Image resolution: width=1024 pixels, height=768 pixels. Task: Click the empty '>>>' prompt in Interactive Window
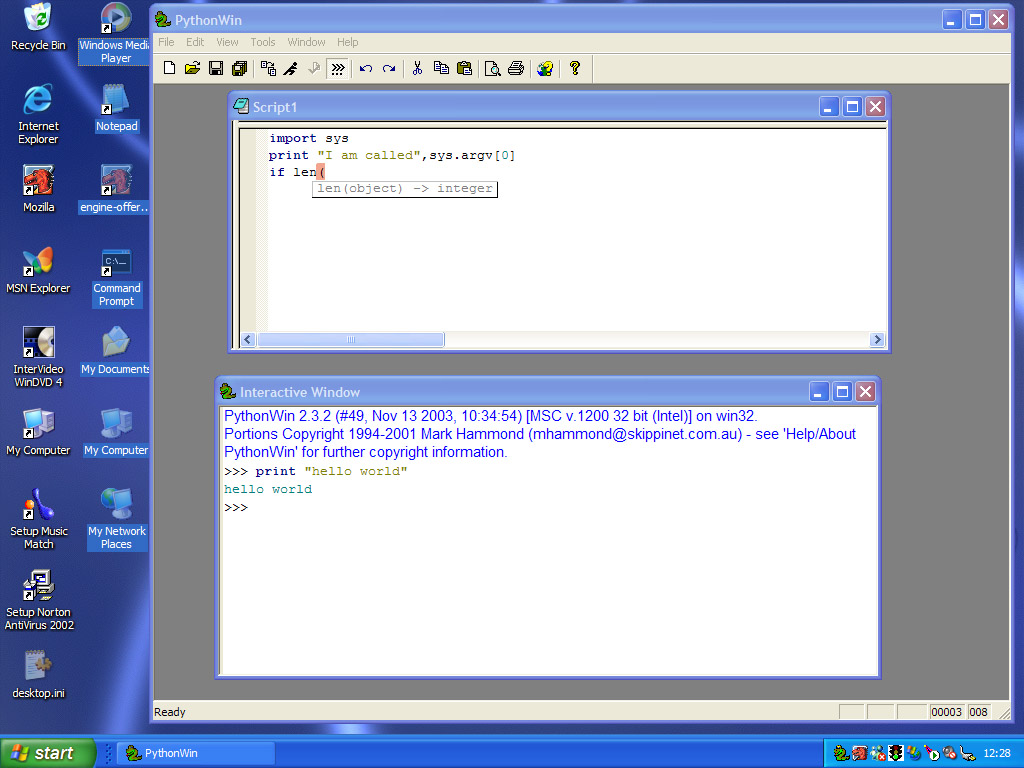coord(236,507)
